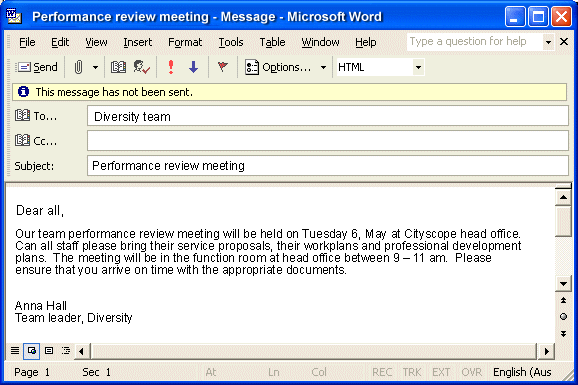The height and width of the screenshot is (385, 578).
Task: Click the "Anna Hall" signature line
Action: pos(41,305)
